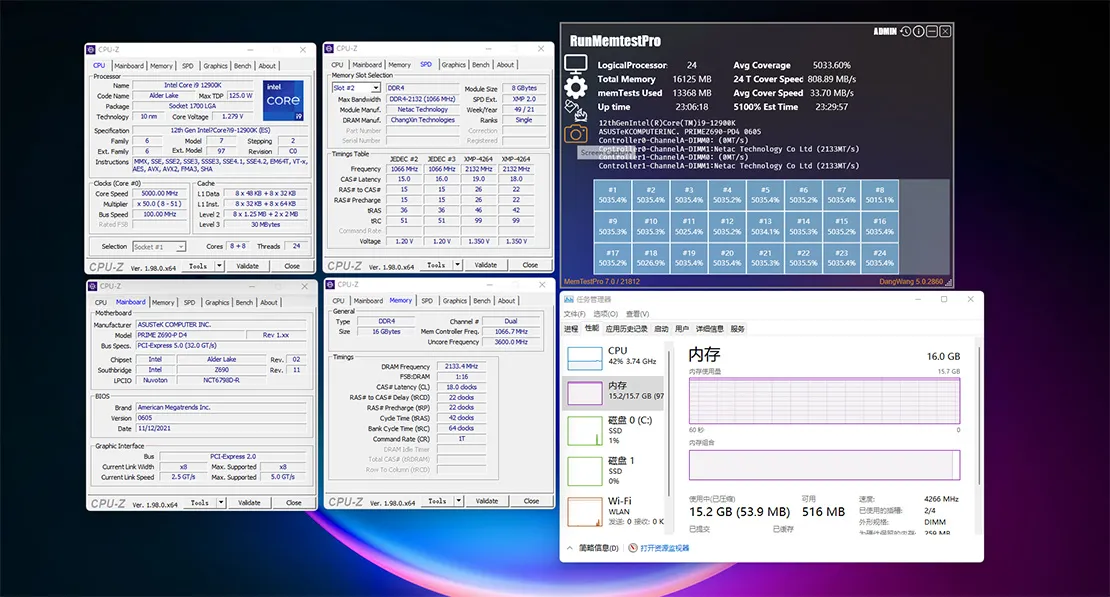This screenshot has height=597, width=1110.
Task: Open SPD tab in CPU-Z Memory tab window
Action: click(x=427, y=300)
